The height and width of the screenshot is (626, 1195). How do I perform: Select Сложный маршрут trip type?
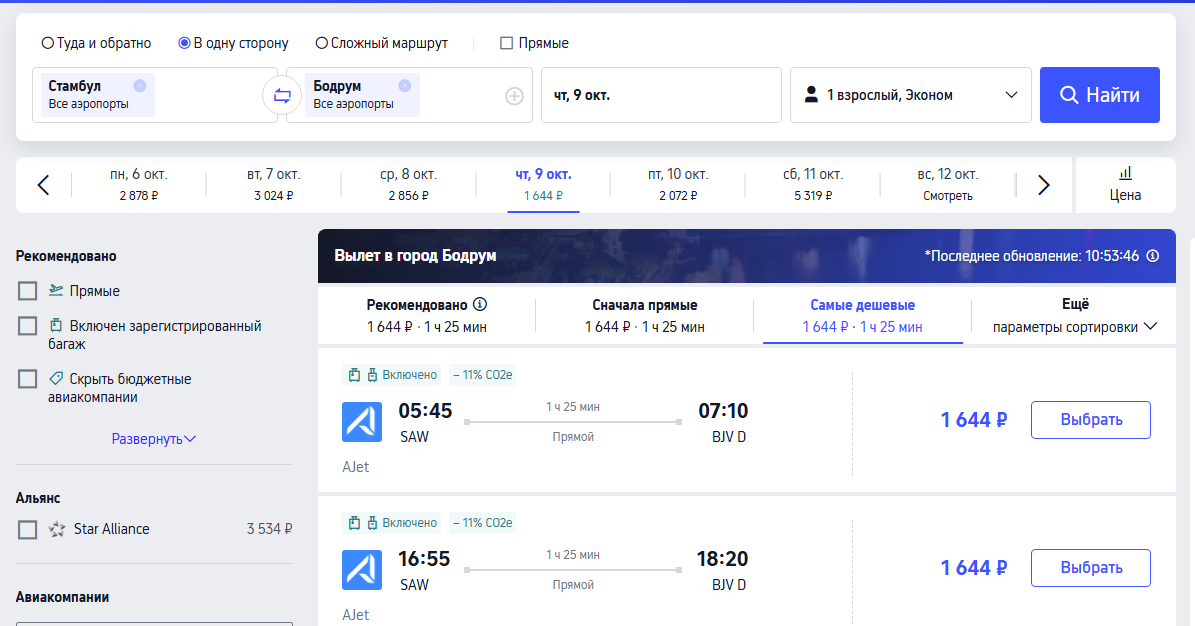pyautogui.click(x=382, y=43)
